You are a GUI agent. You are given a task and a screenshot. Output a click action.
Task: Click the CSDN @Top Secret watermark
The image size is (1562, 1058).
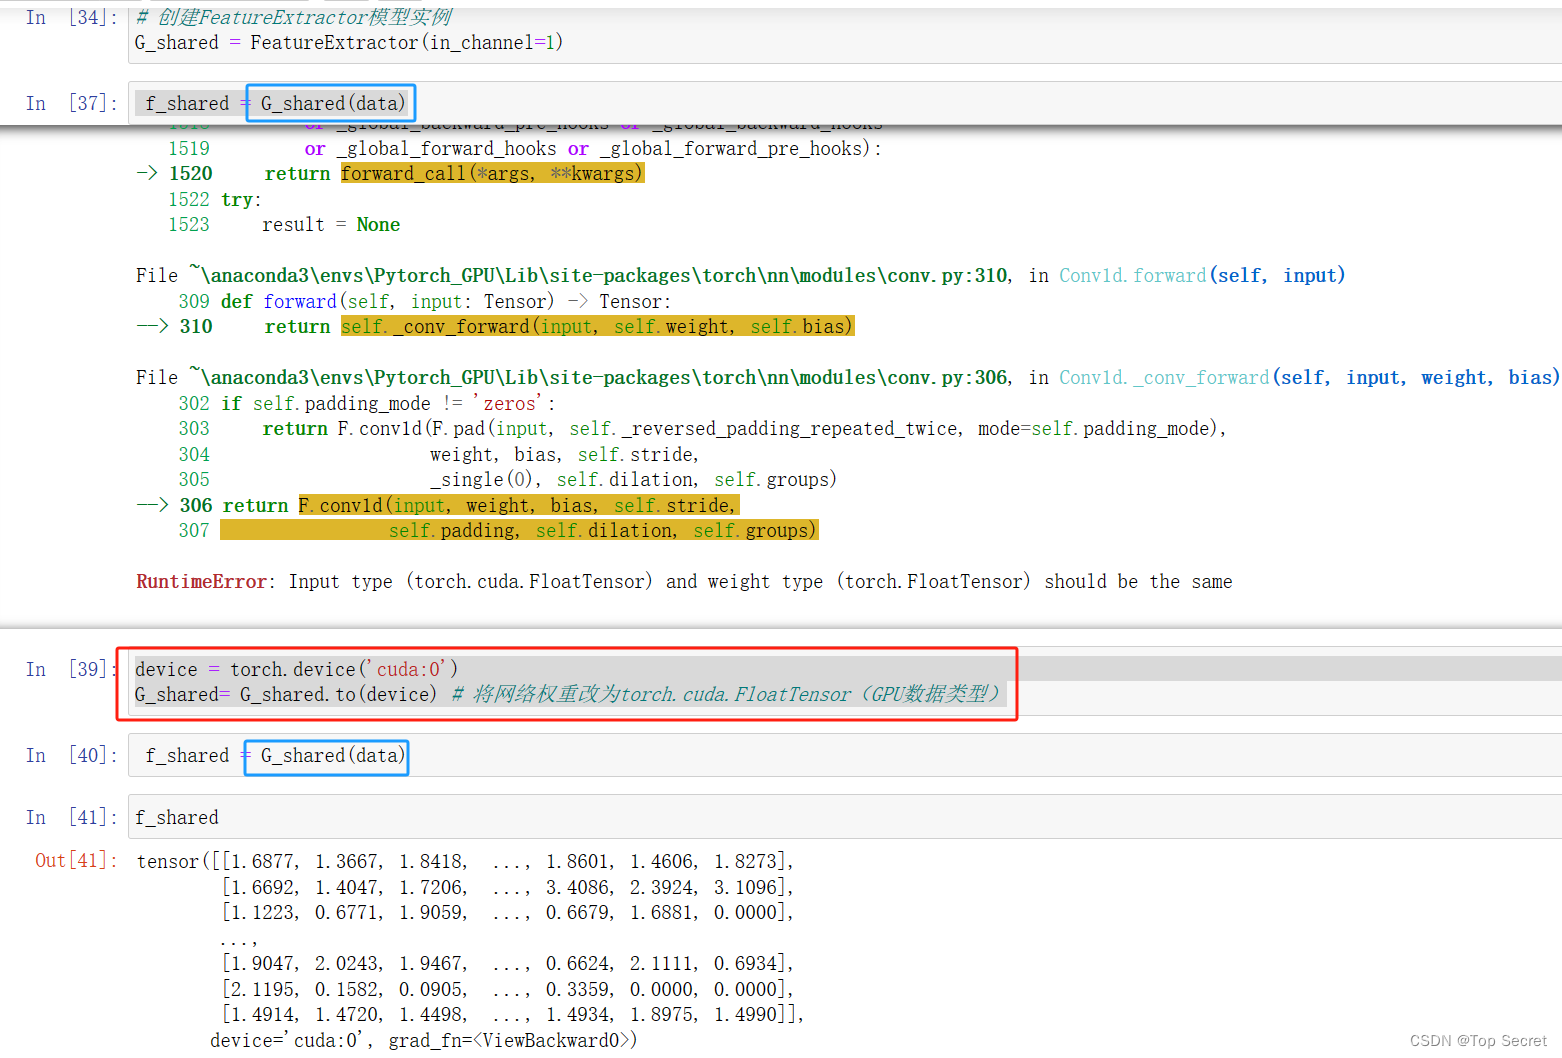[1478, 1040]
